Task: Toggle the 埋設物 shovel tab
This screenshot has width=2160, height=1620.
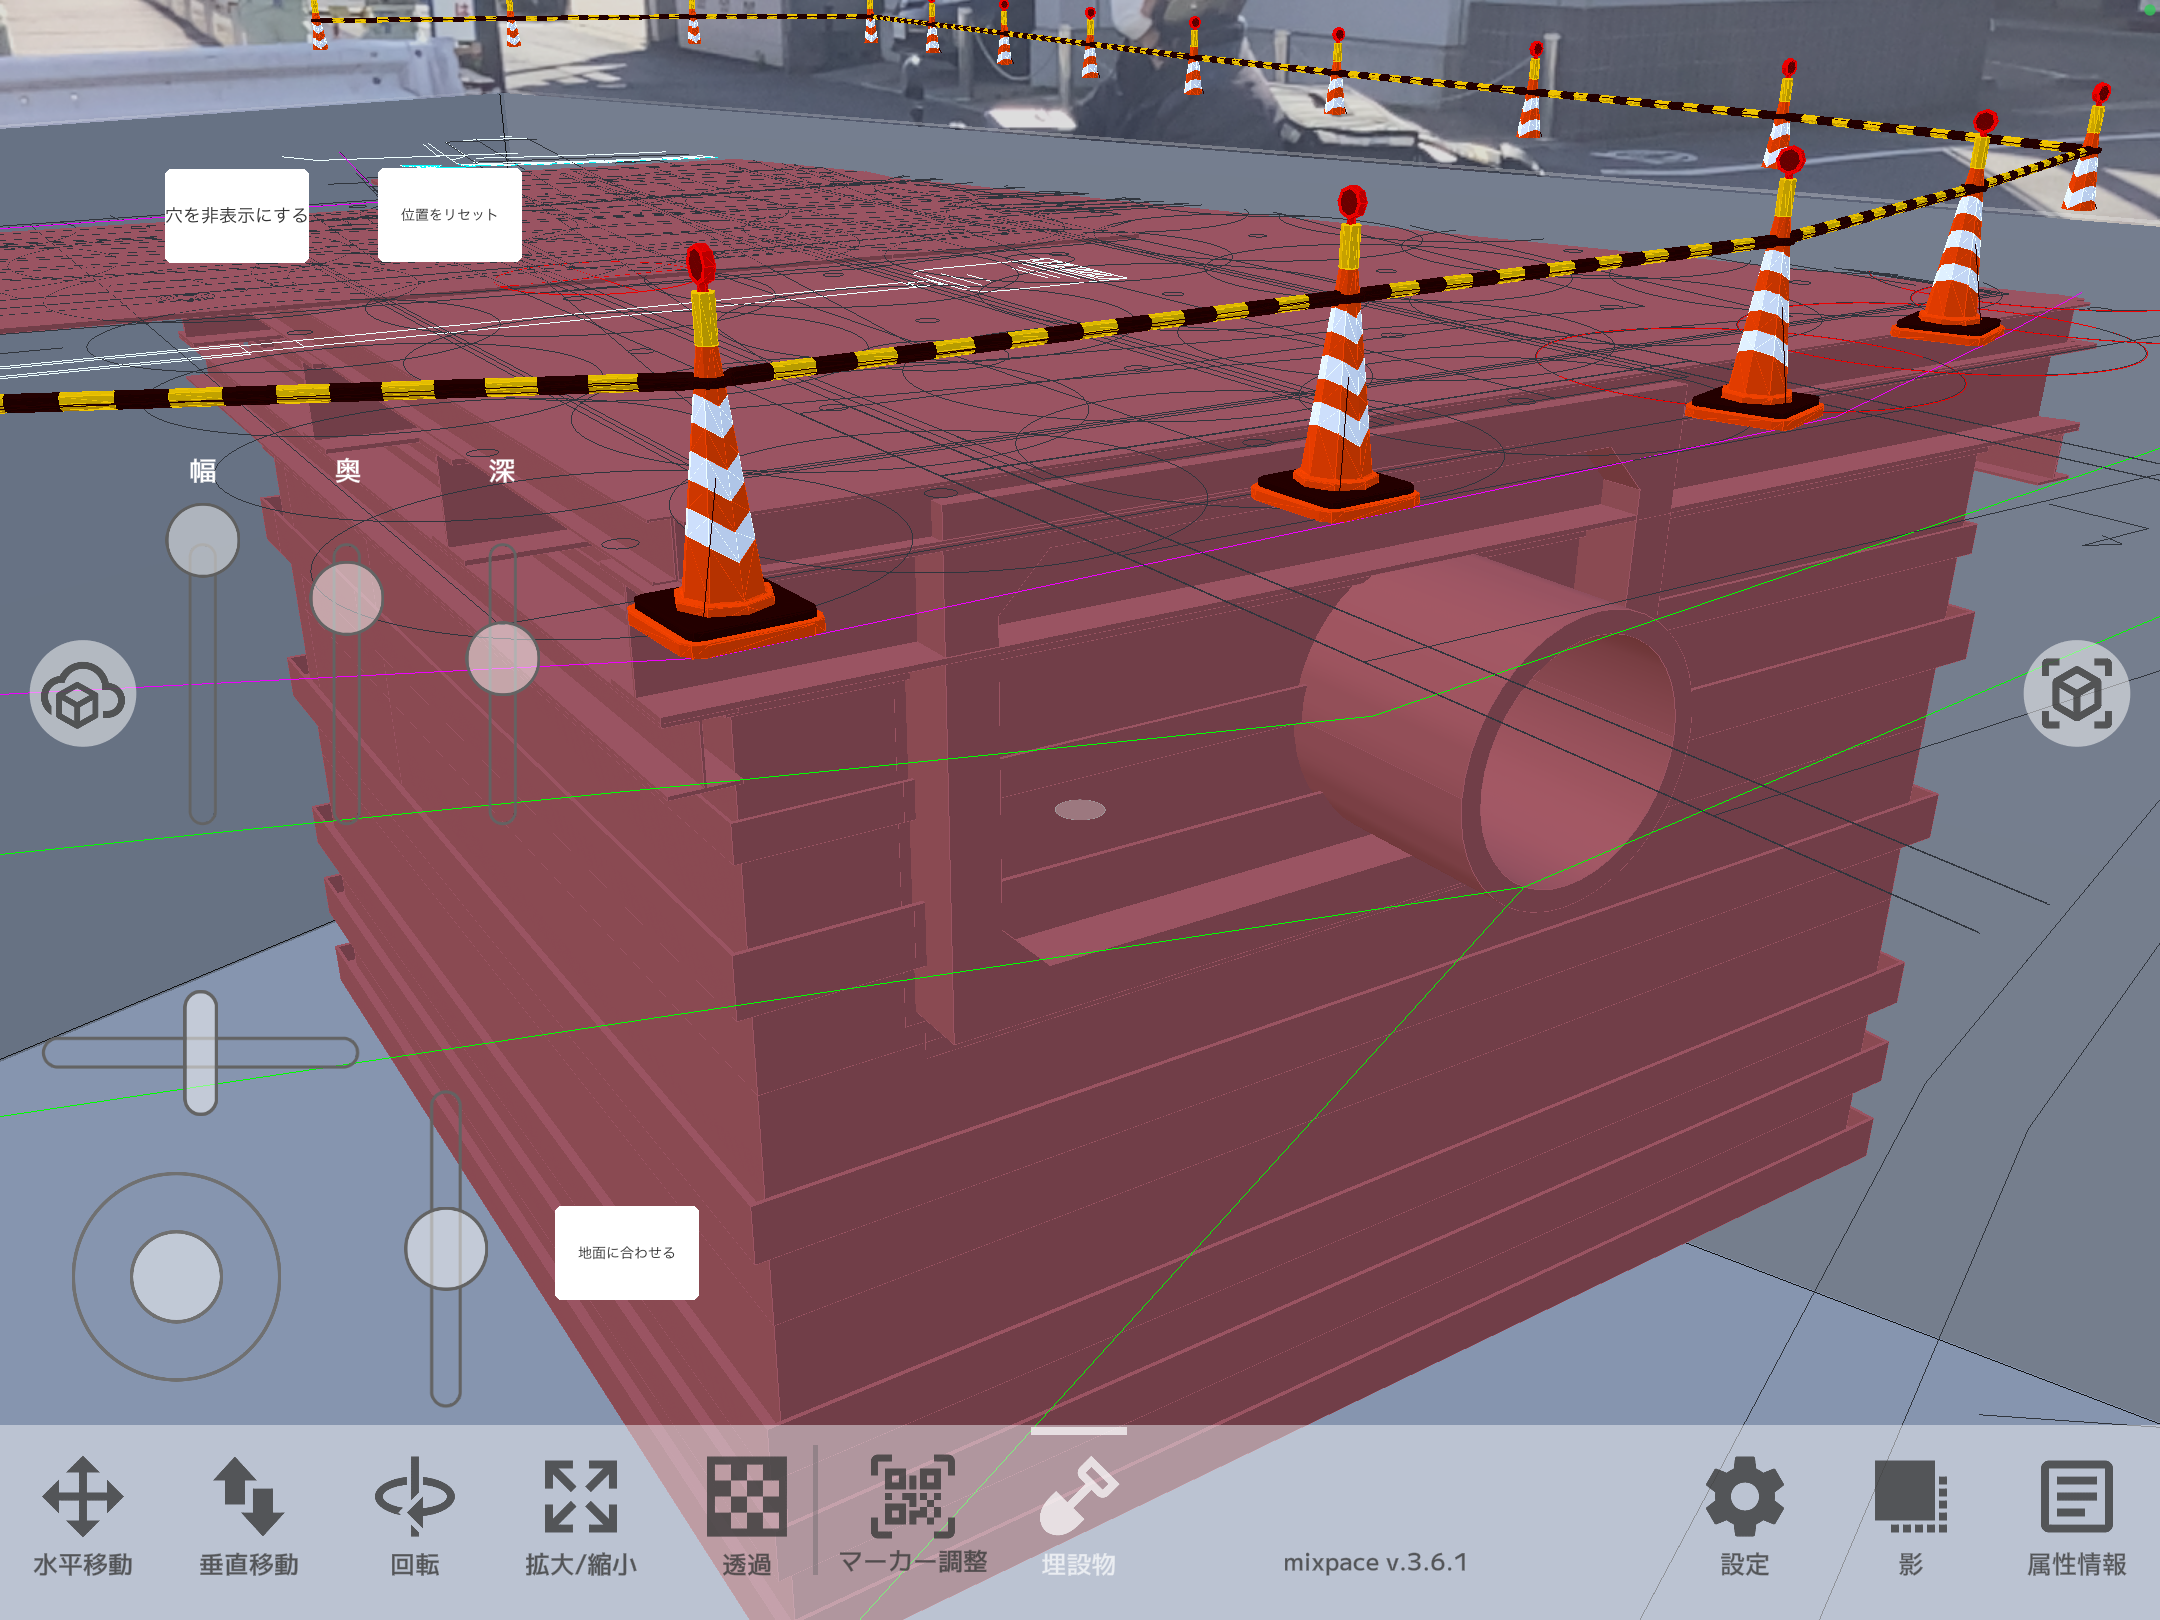Action: pyautogui.click(x=1078, y=1517)
